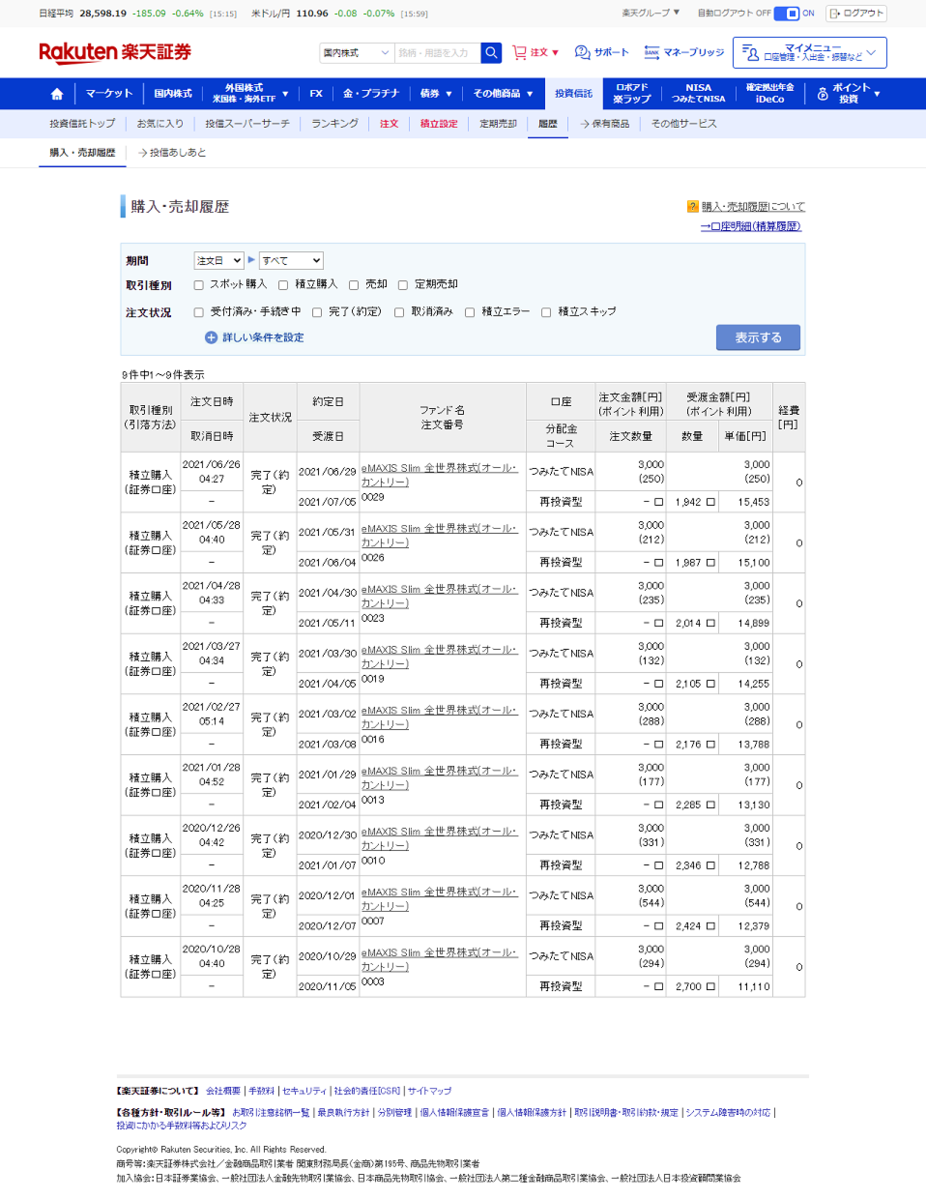Screen dimensions: 926x1200
Task: Open 口座明細(精算履歴) link
Action: (751, 227)
